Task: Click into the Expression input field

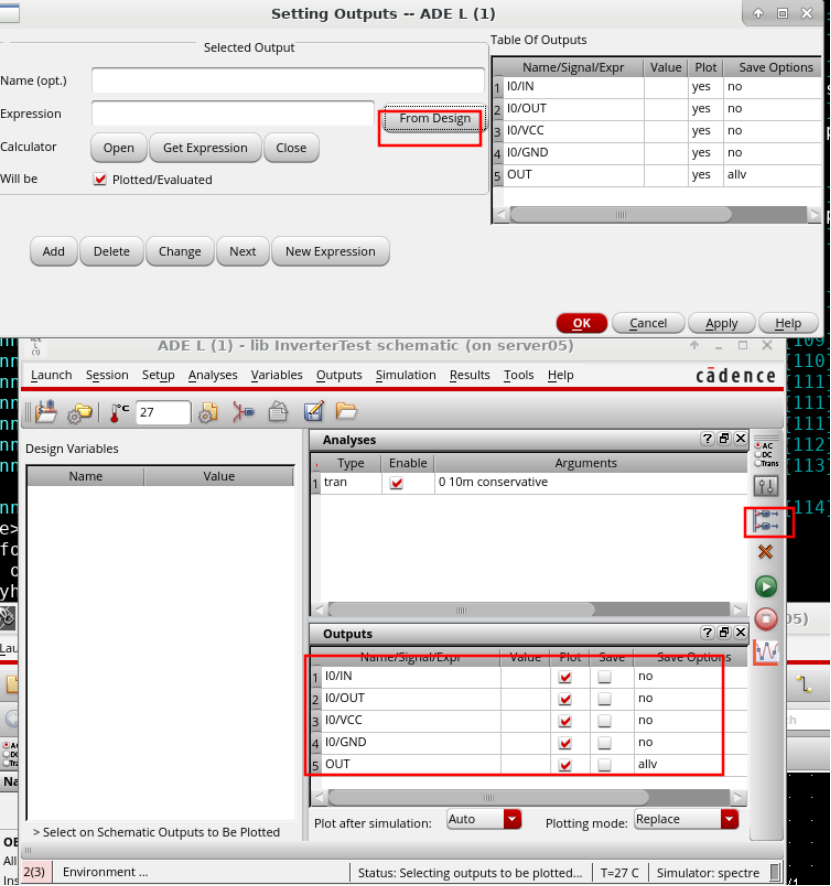Action: (x=233, y=114)
